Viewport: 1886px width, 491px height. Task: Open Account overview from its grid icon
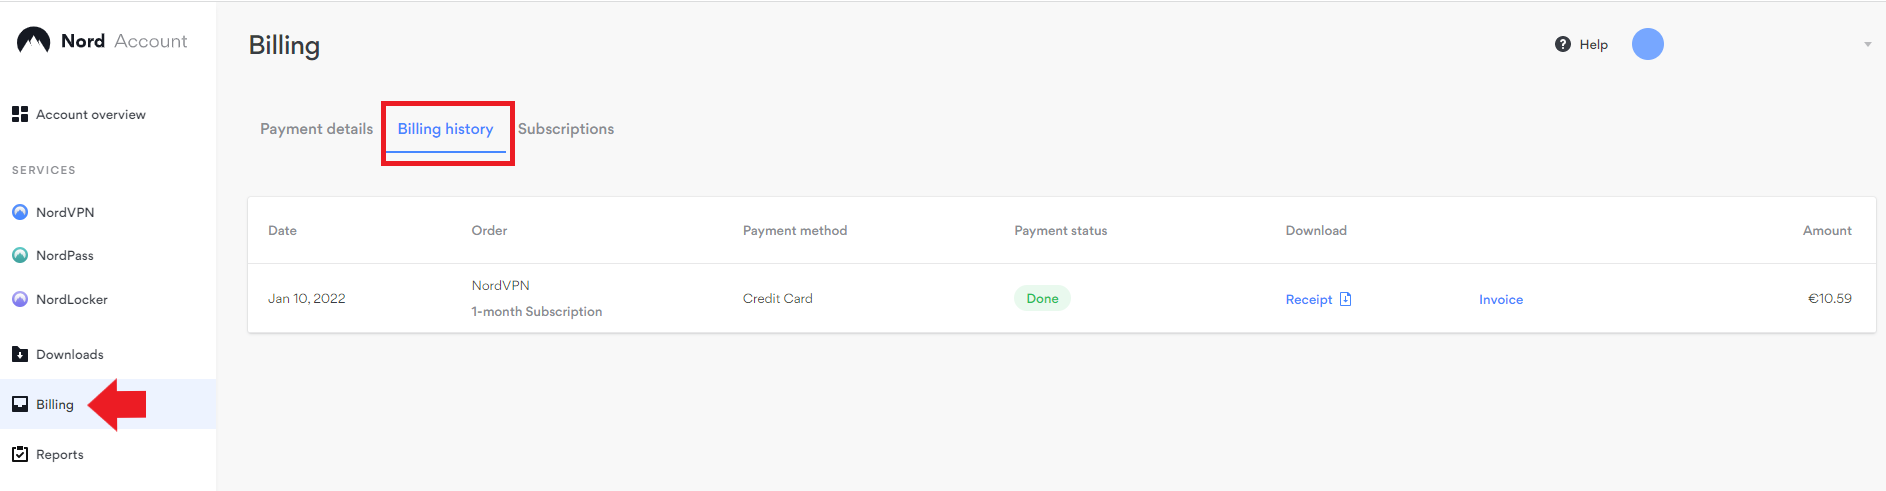[x=20, y=114]
